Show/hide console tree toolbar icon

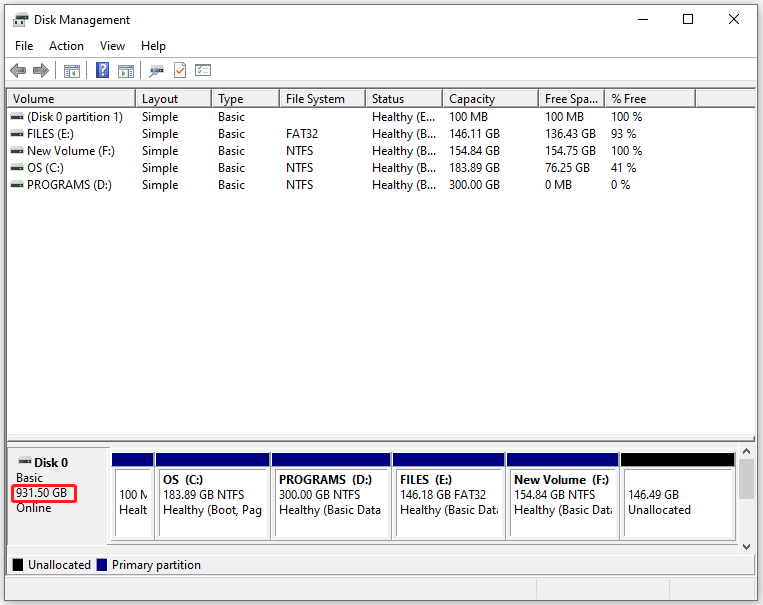(72, 71)
